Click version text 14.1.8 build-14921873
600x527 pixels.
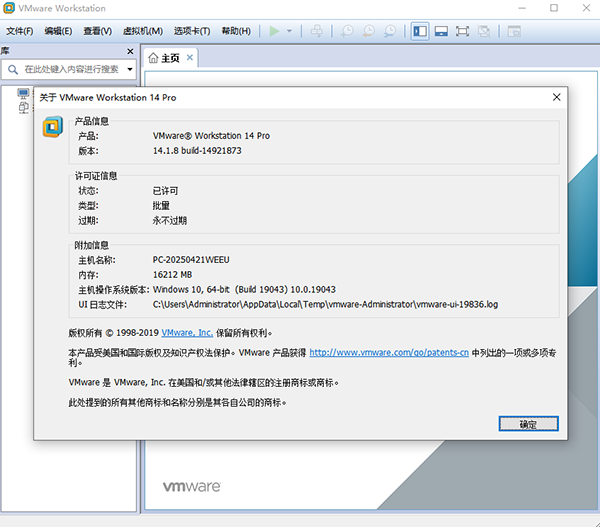(197, 150)
